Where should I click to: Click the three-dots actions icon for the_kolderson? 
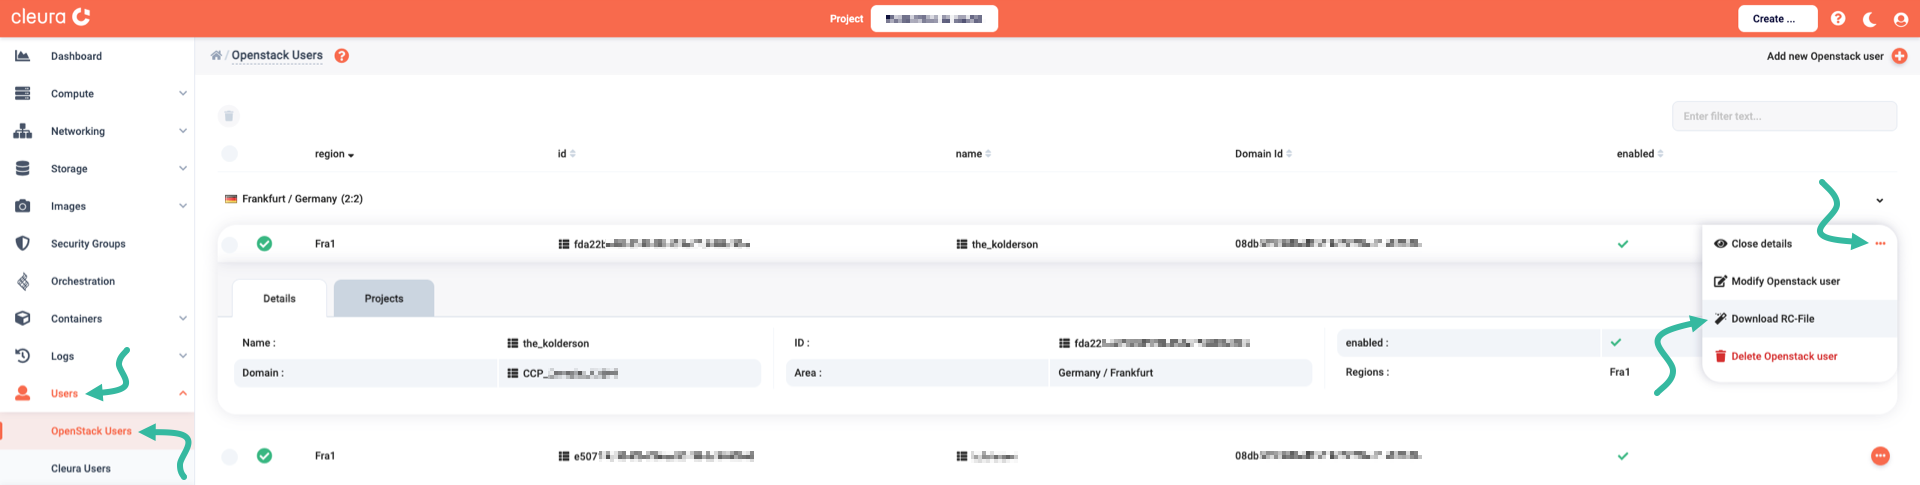click(1880, 243)
